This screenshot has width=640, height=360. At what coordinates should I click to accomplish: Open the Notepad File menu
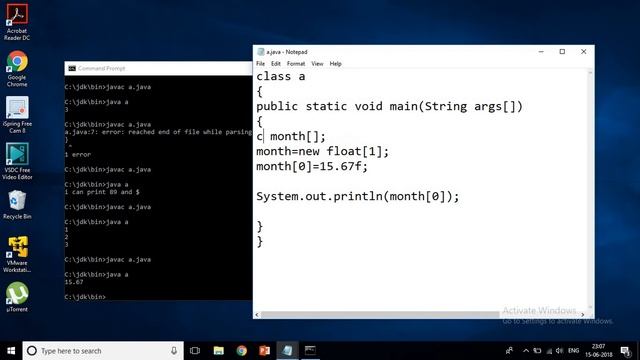coord(260,64)
